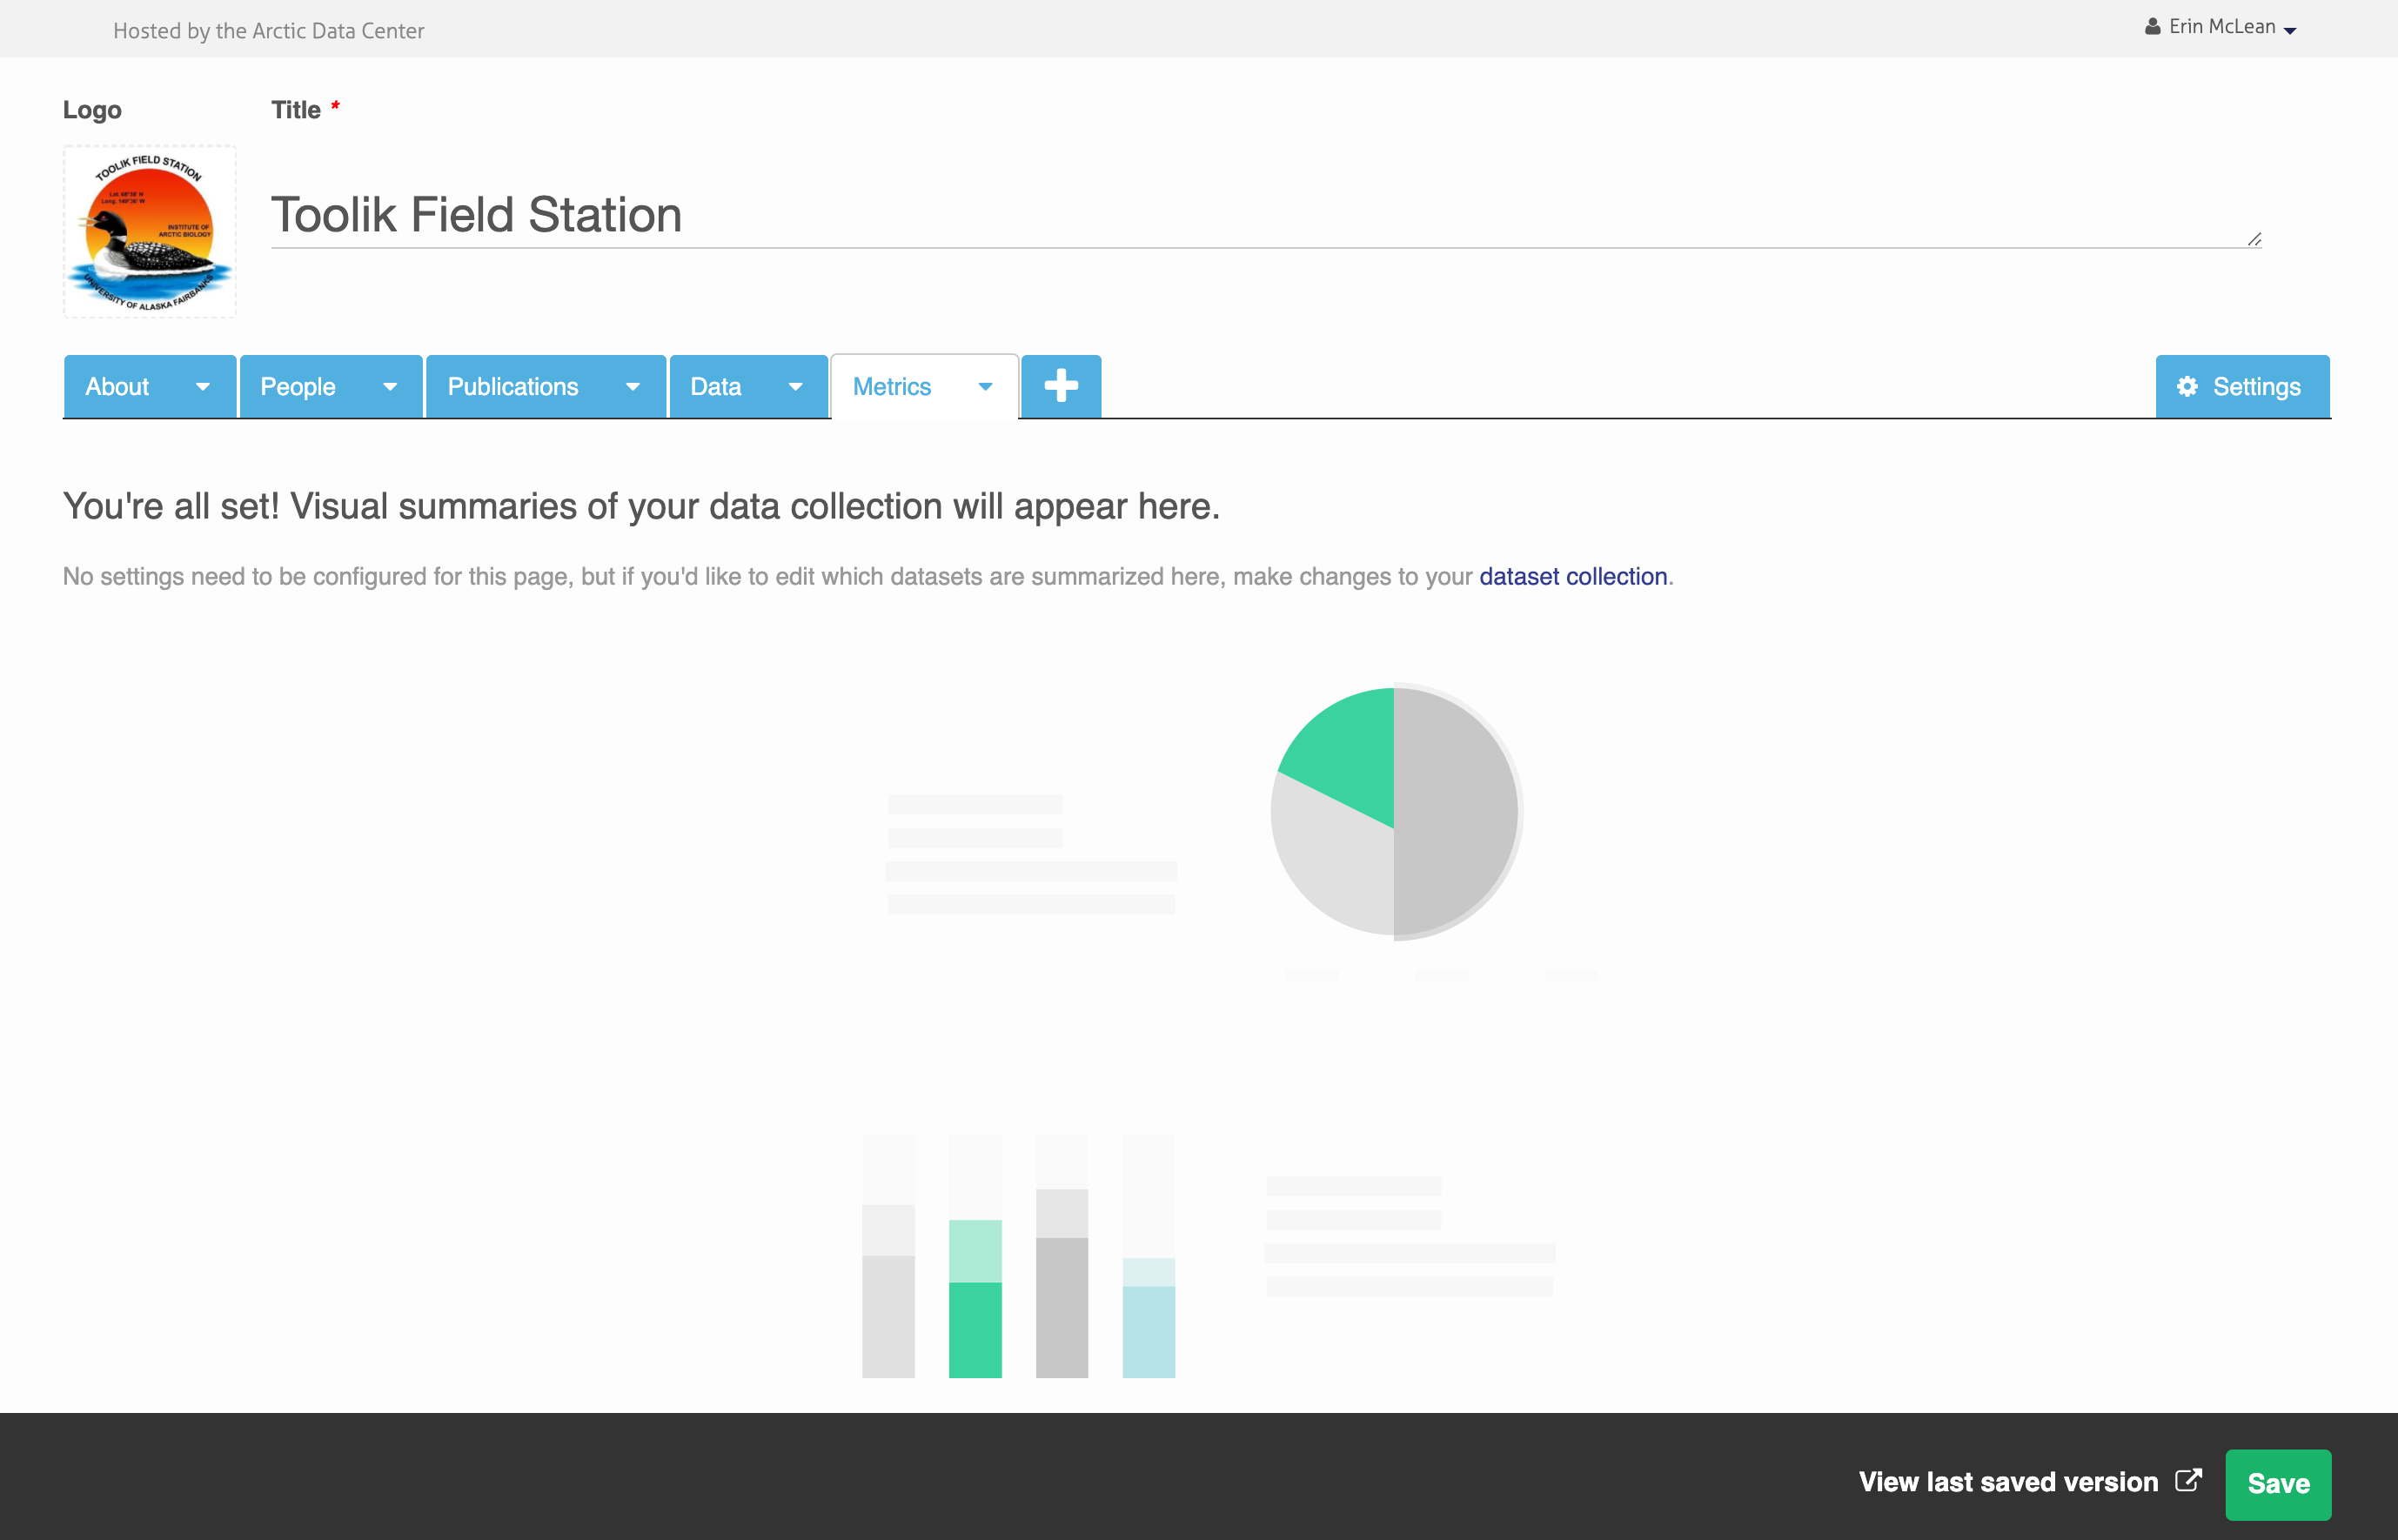Expand the About tab dropdown arrow
This screenshot has width=2398, height=1540.
(x=203, y=387)
